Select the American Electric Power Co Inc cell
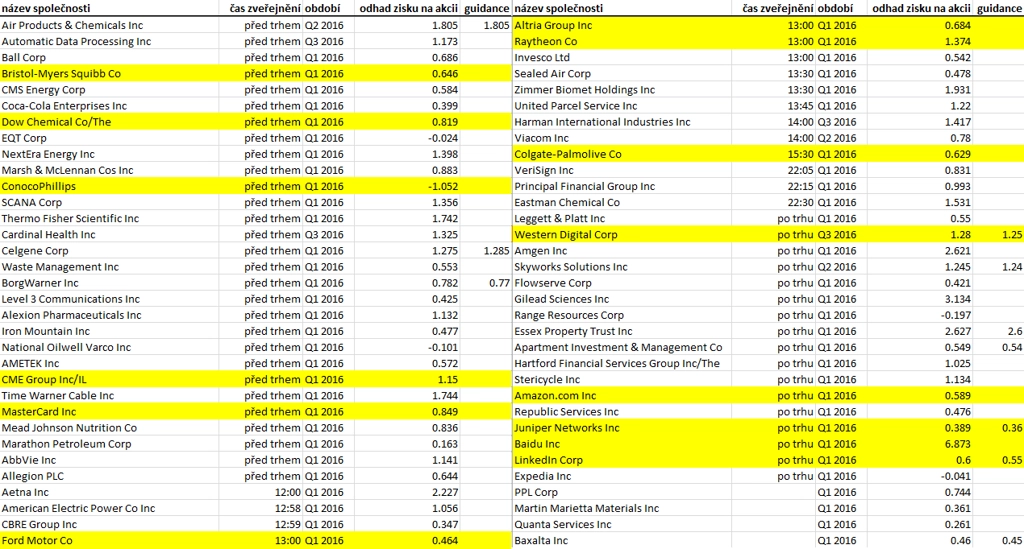The image size is (1024, 549). 110,508
